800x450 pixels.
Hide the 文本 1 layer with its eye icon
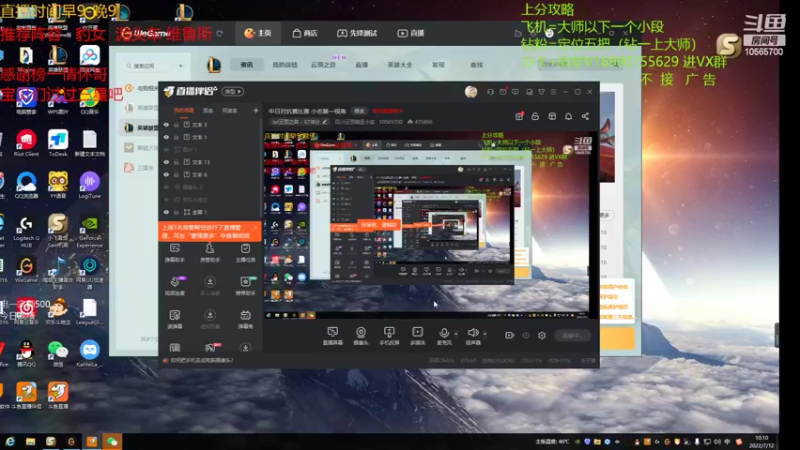(166, 137)
